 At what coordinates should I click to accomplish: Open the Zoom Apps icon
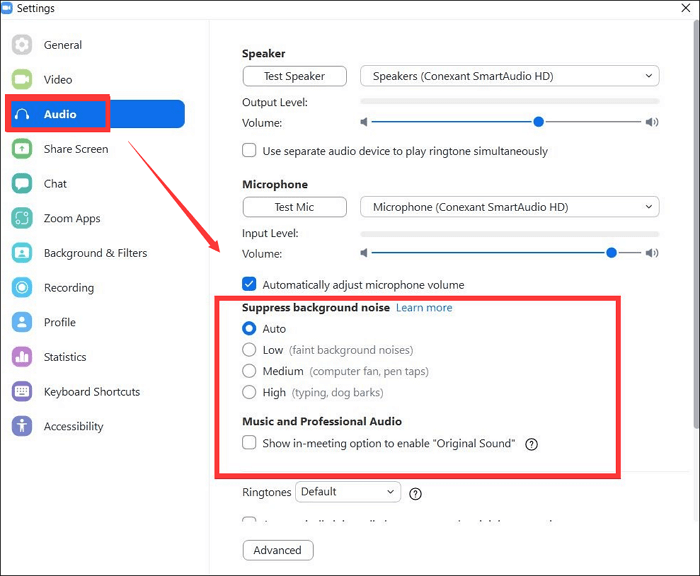coord(22,218)
